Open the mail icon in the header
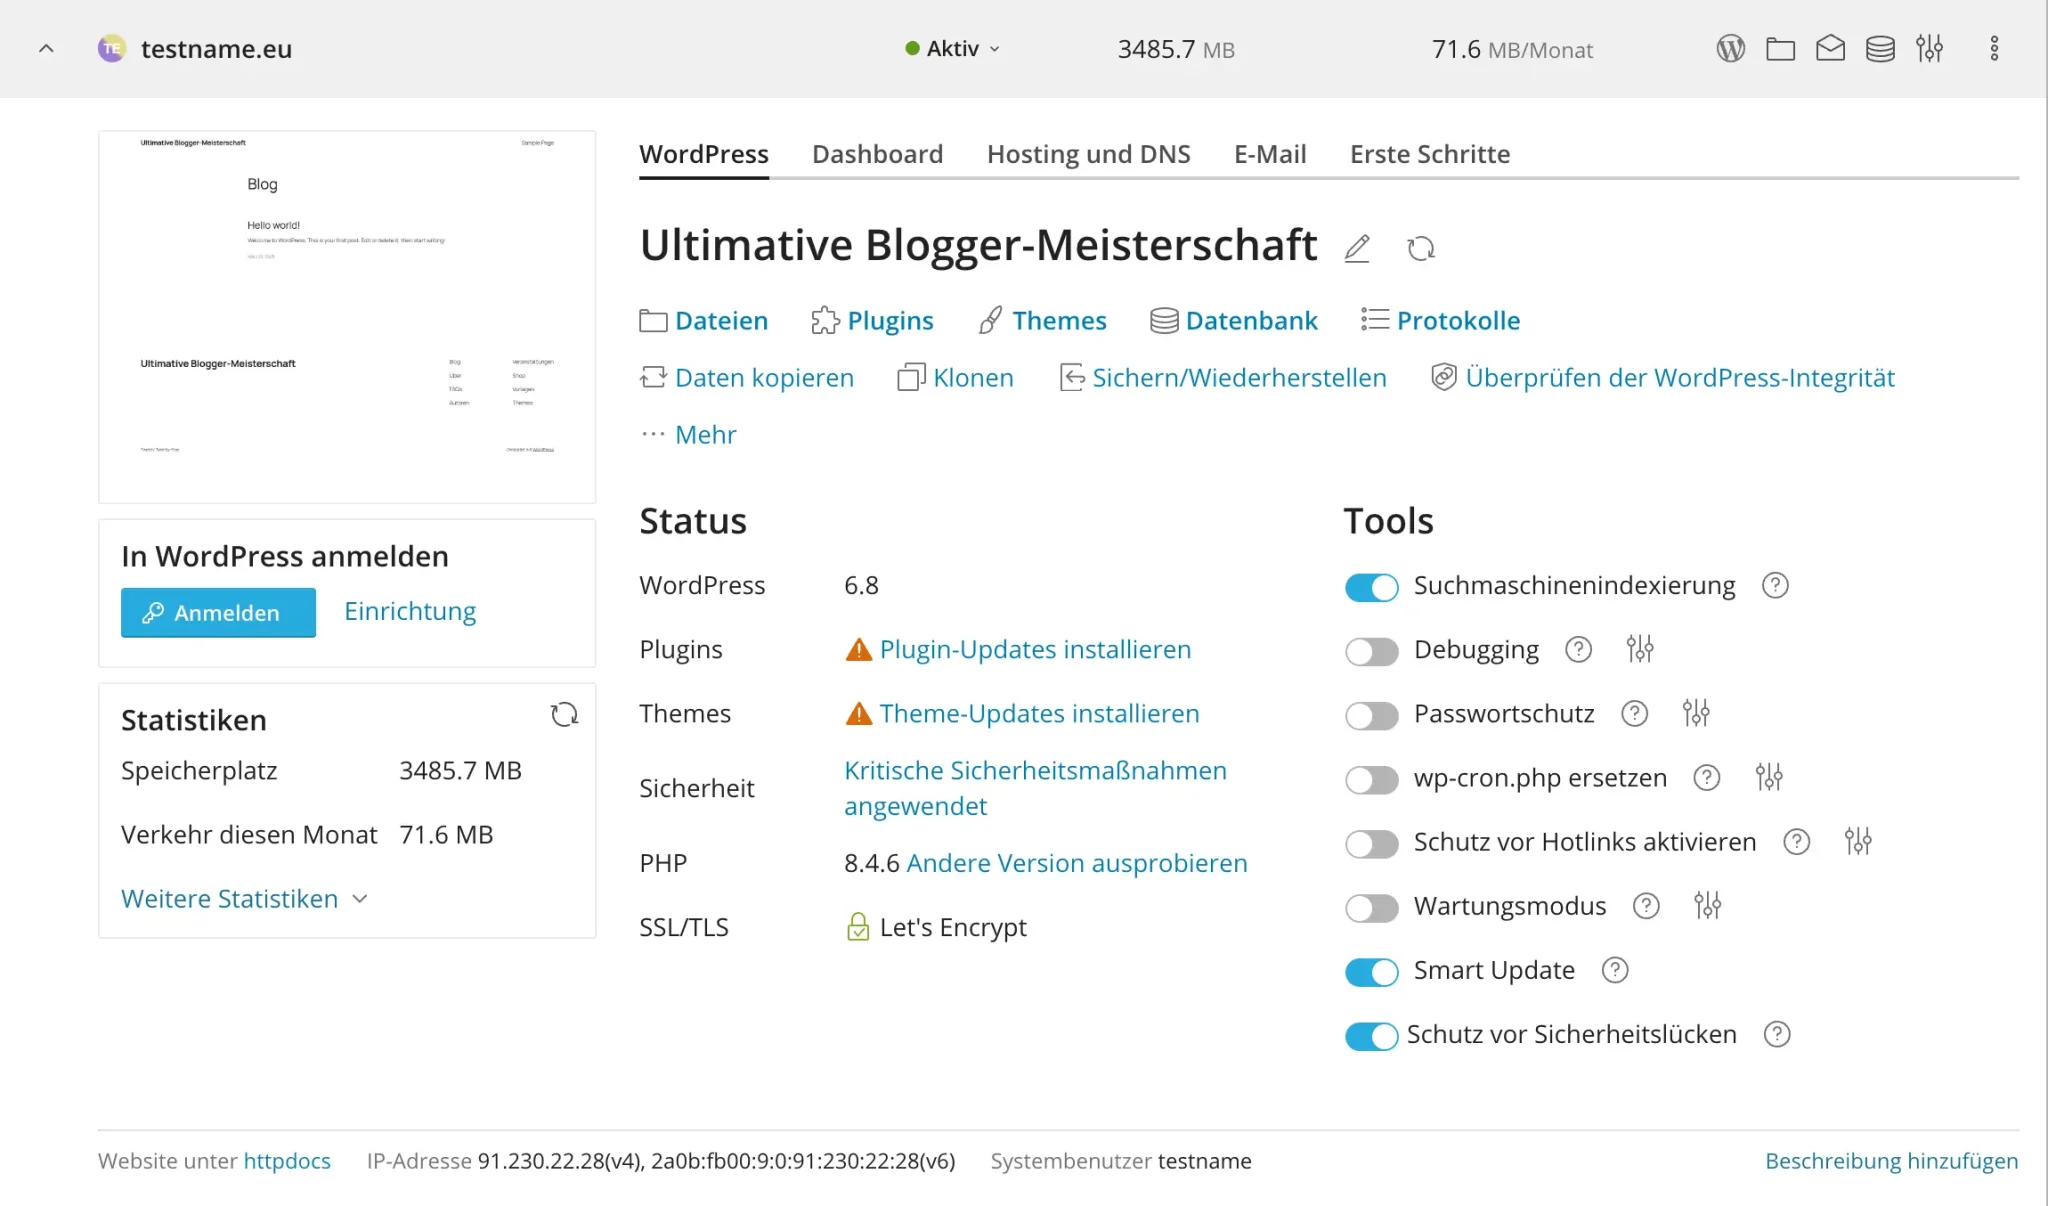 1831,47
